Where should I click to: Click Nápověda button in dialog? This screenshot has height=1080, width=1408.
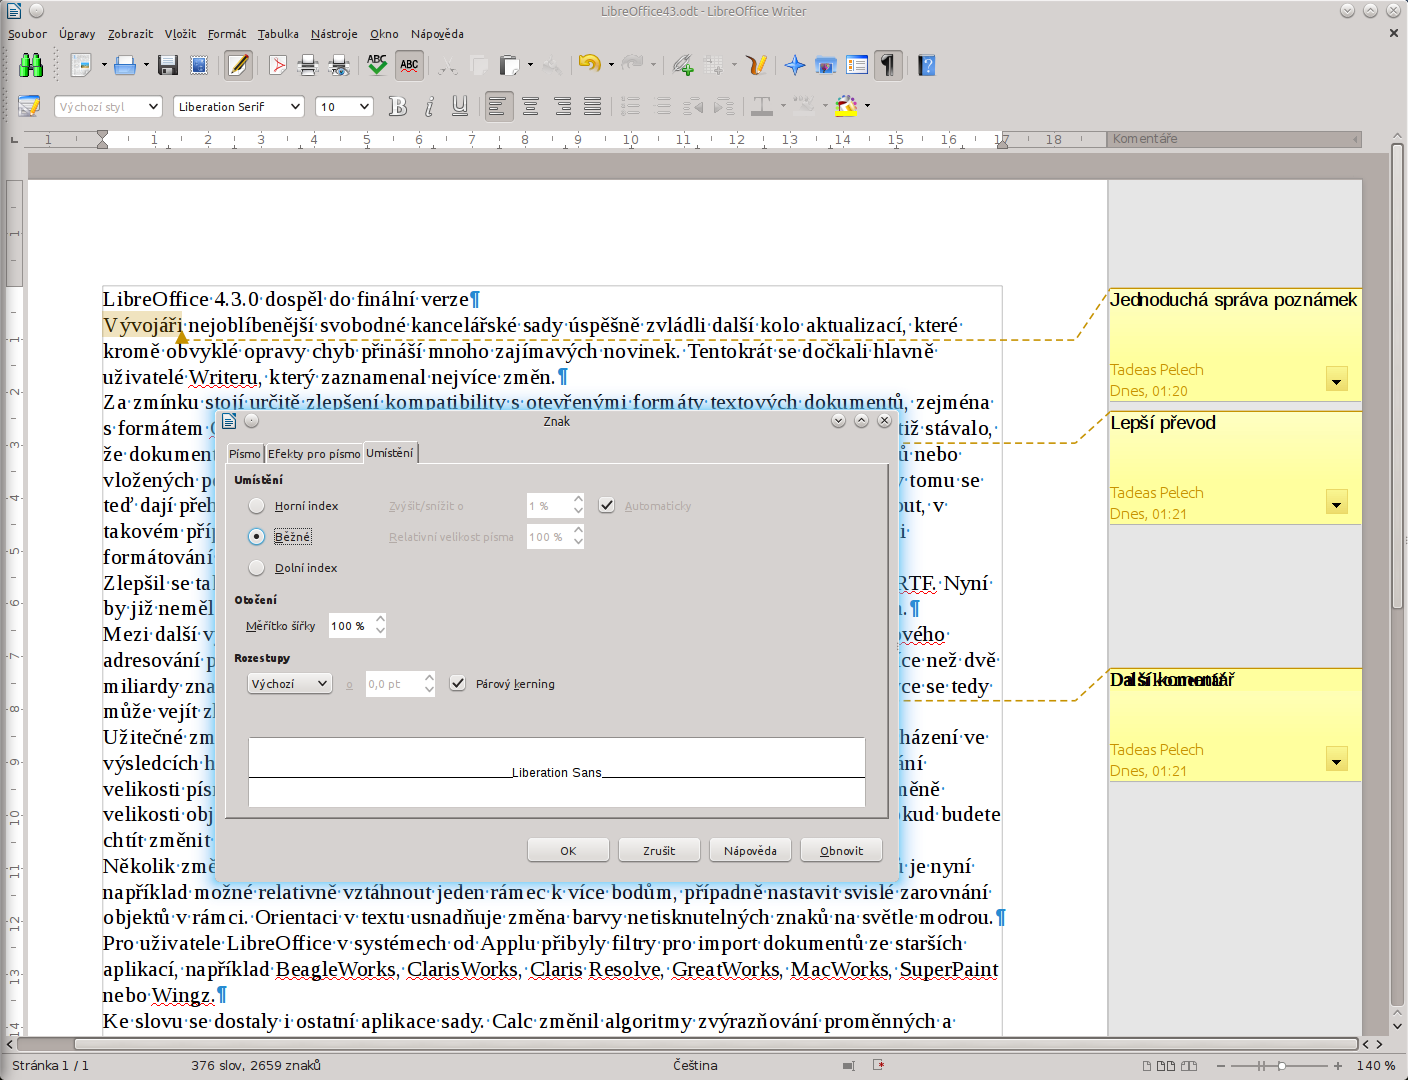[750, 850]
